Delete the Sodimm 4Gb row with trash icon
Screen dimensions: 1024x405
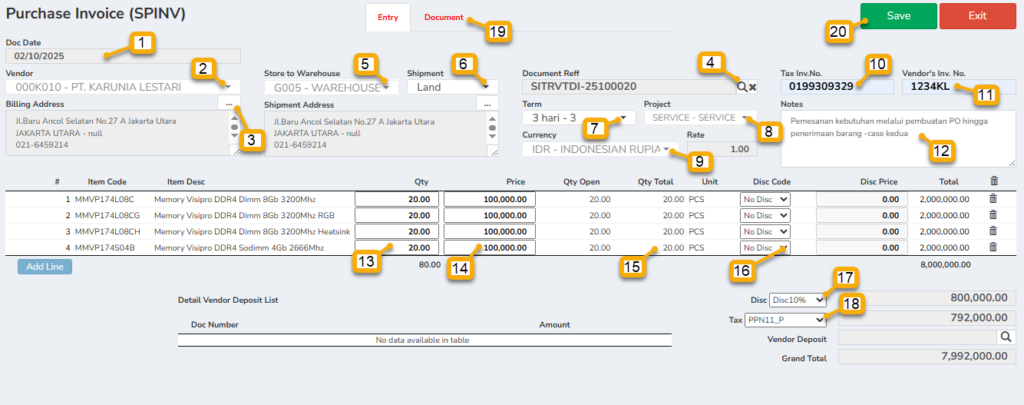click(993, 247)
